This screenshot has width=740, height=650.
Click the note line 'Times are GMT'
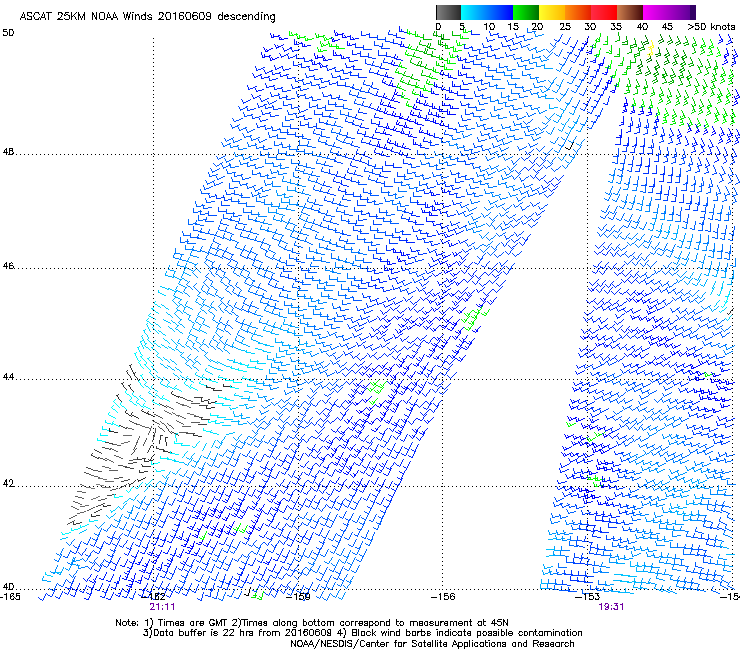point(192,623)
